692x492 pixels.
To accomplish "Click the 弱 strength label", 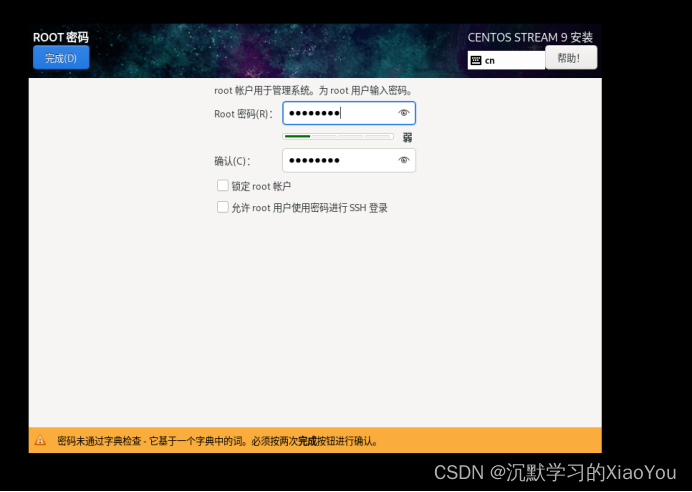I will pos(407,137).
